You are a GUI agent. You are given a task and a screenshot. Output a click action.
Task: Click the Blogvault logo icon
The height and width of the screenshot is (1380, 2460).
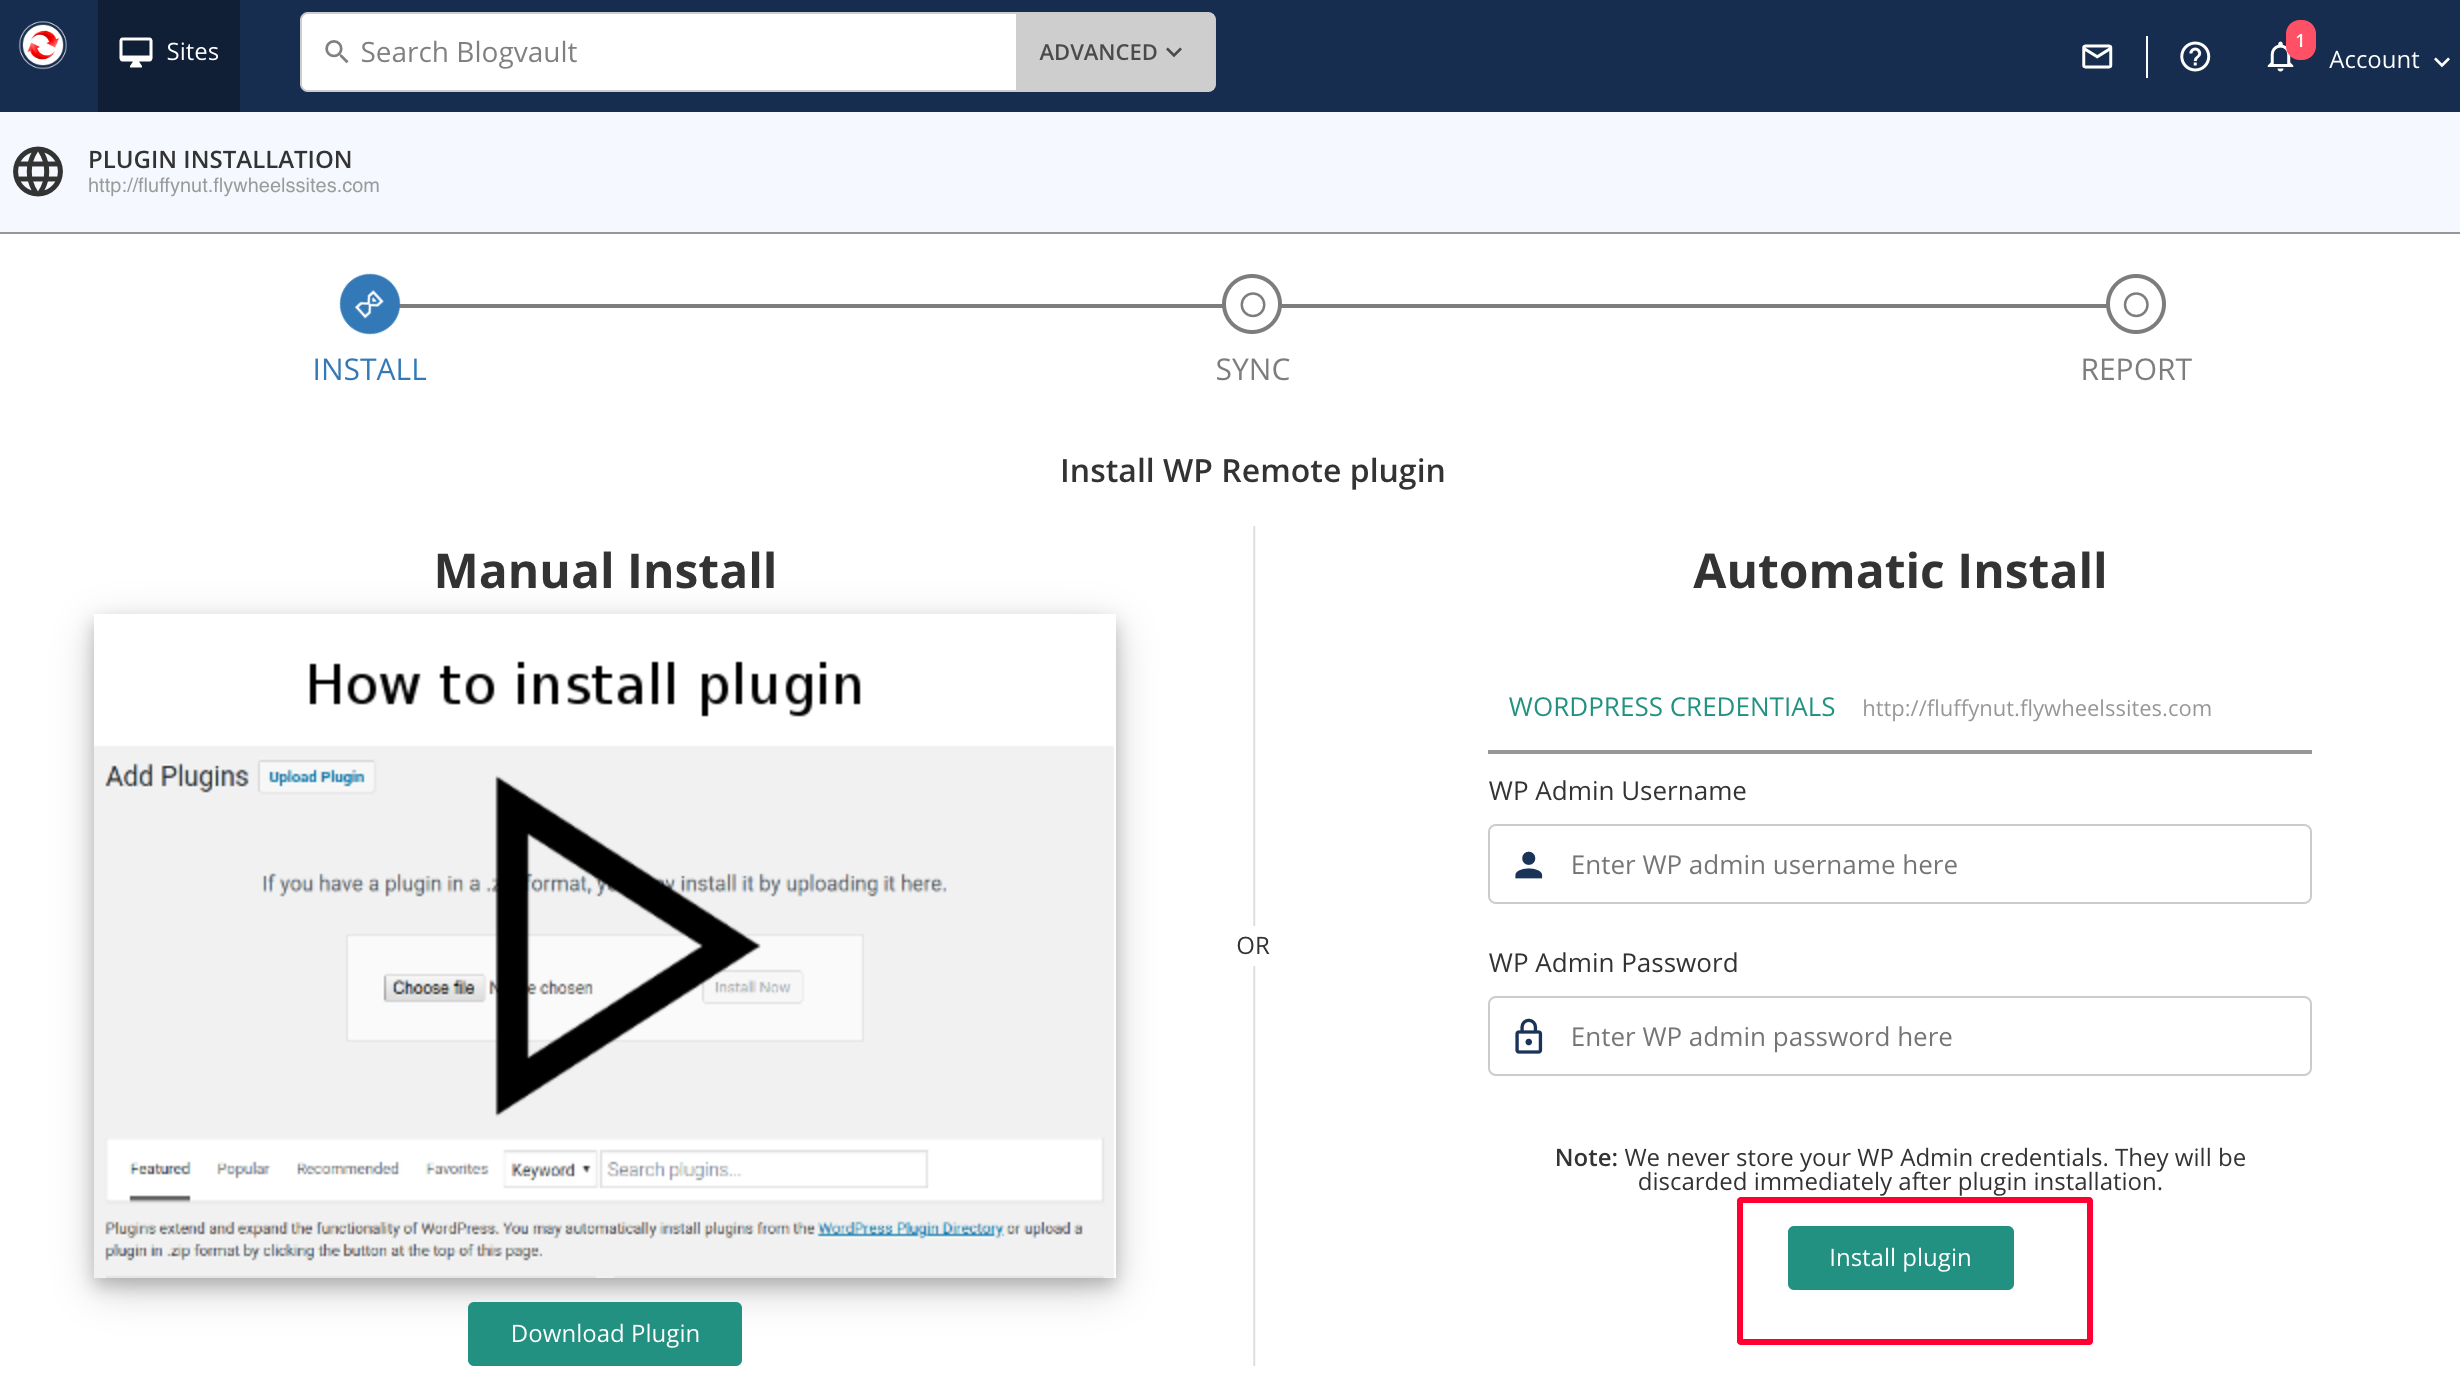[x=43, y=47]
